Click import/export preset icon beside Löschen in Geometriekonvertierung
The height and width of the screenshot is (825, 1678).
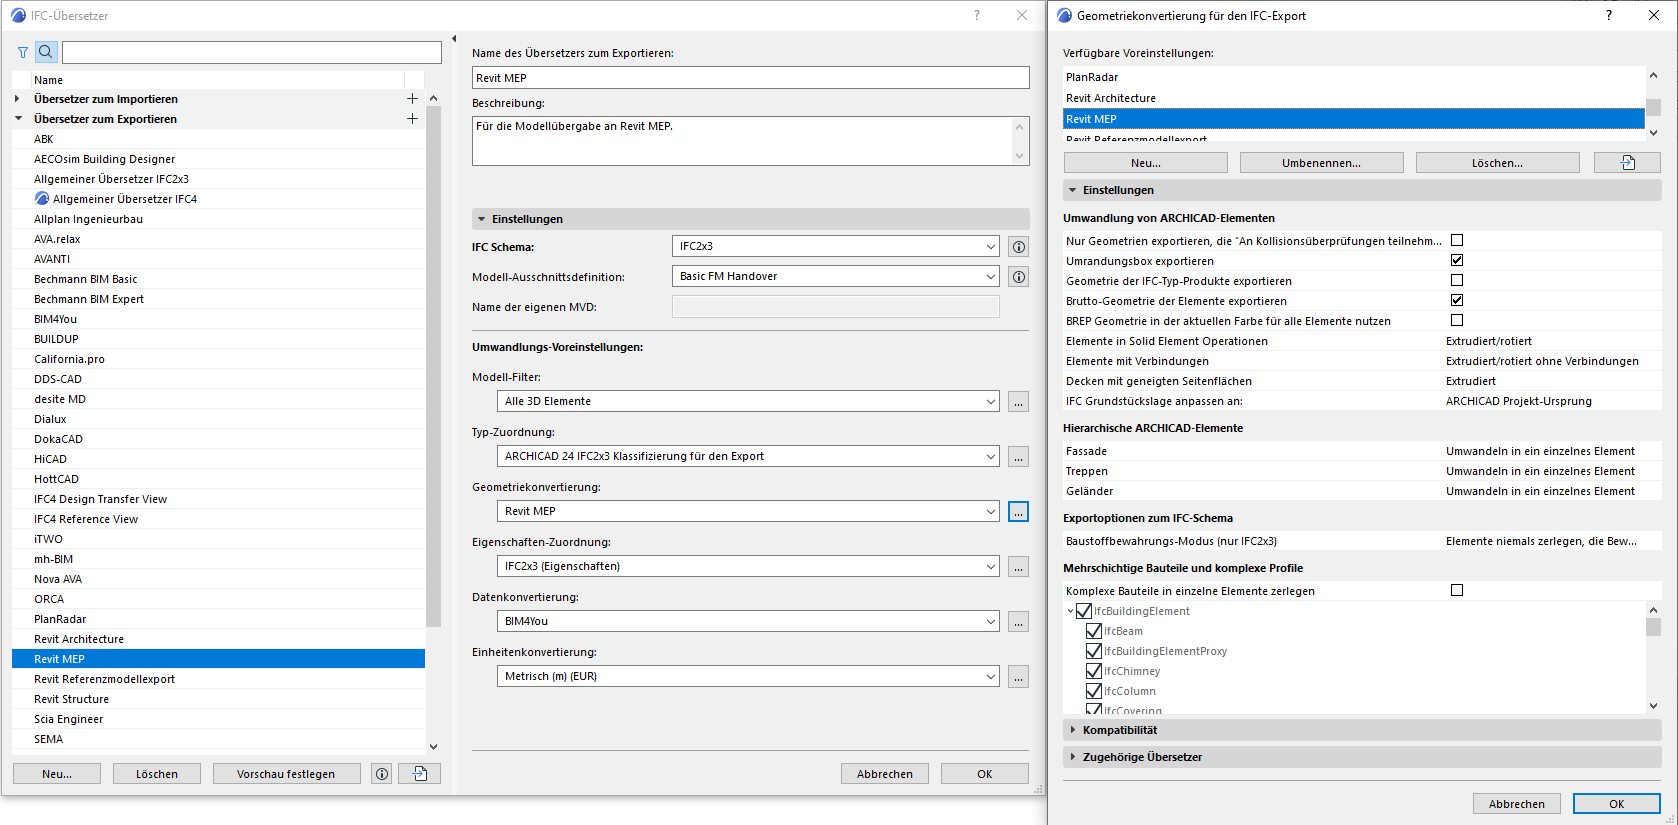pyautogui.click(x=1627, y=163)
